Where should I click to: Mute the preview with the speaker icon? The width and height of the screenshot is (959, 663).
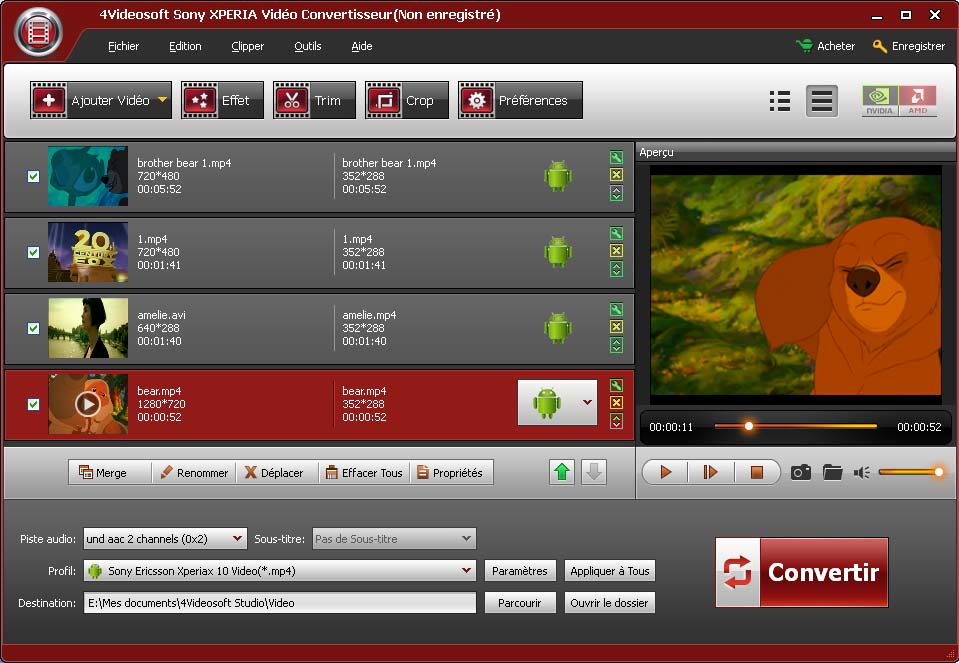pos(861,472)
